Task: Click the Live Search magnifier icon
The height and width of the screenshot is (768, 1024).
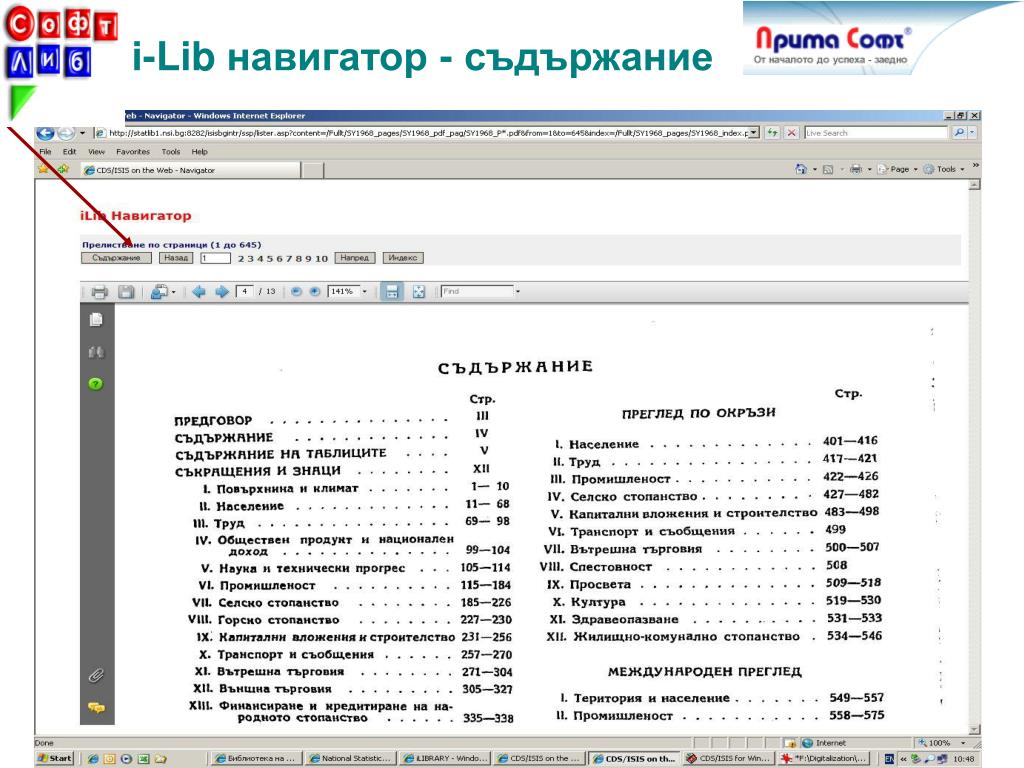Action: (x=959, y=133)
